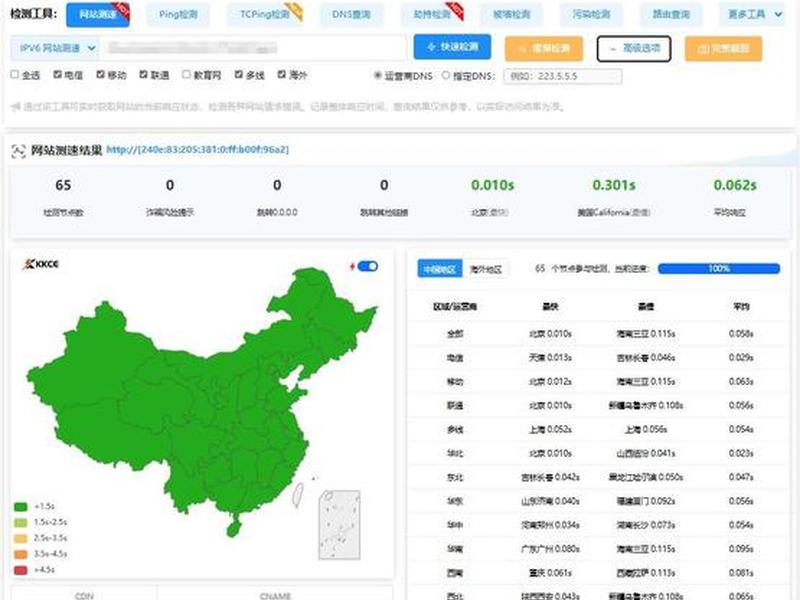The width and height of the screenshot is (800, 600).
Task: Open the TCPing检测 tool tab
Action: pos(264,15)
